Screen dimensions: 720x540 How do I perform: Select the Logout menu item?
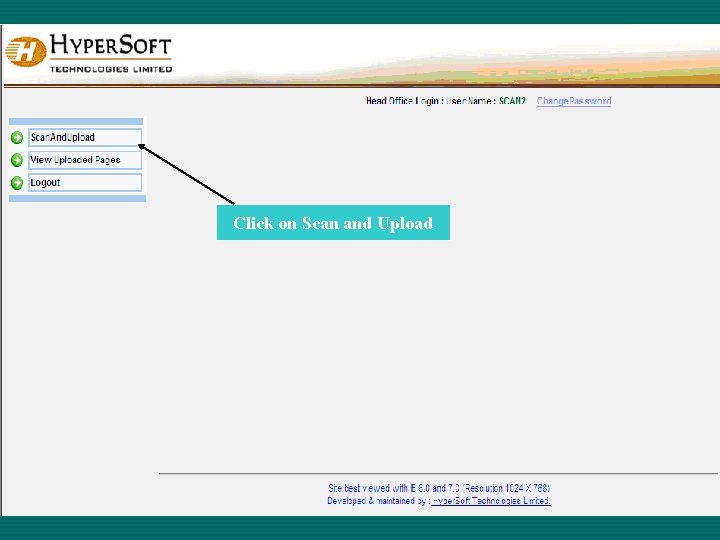click(85, 182)
